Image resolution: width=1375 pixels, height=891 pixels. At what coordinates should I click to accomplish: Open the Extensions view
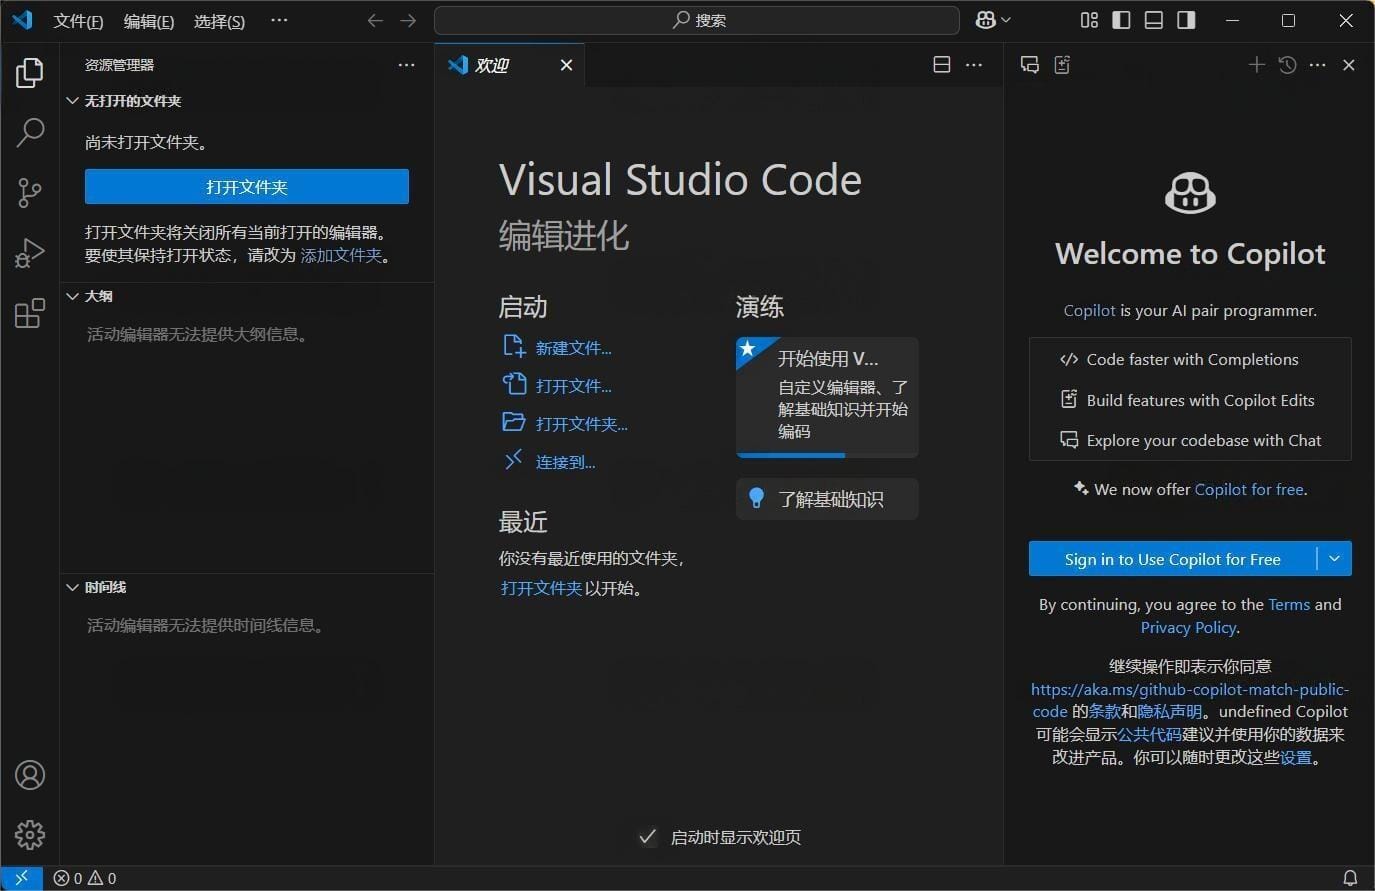pyautogui.click(x=30, y=313)
